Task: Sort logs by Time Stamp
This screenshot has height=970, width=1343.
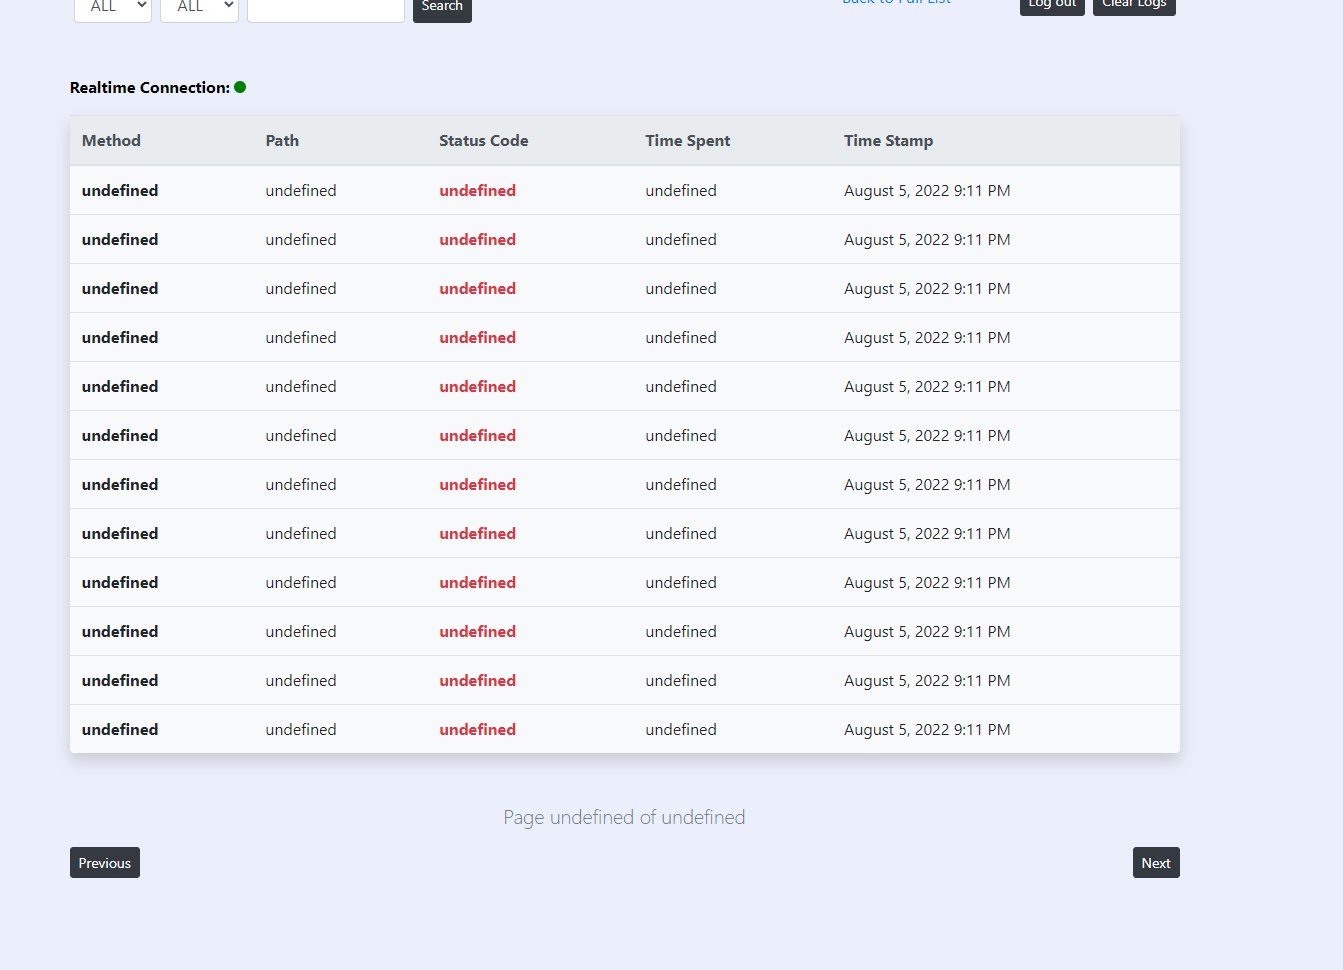Action: click(x=888, y=140)
